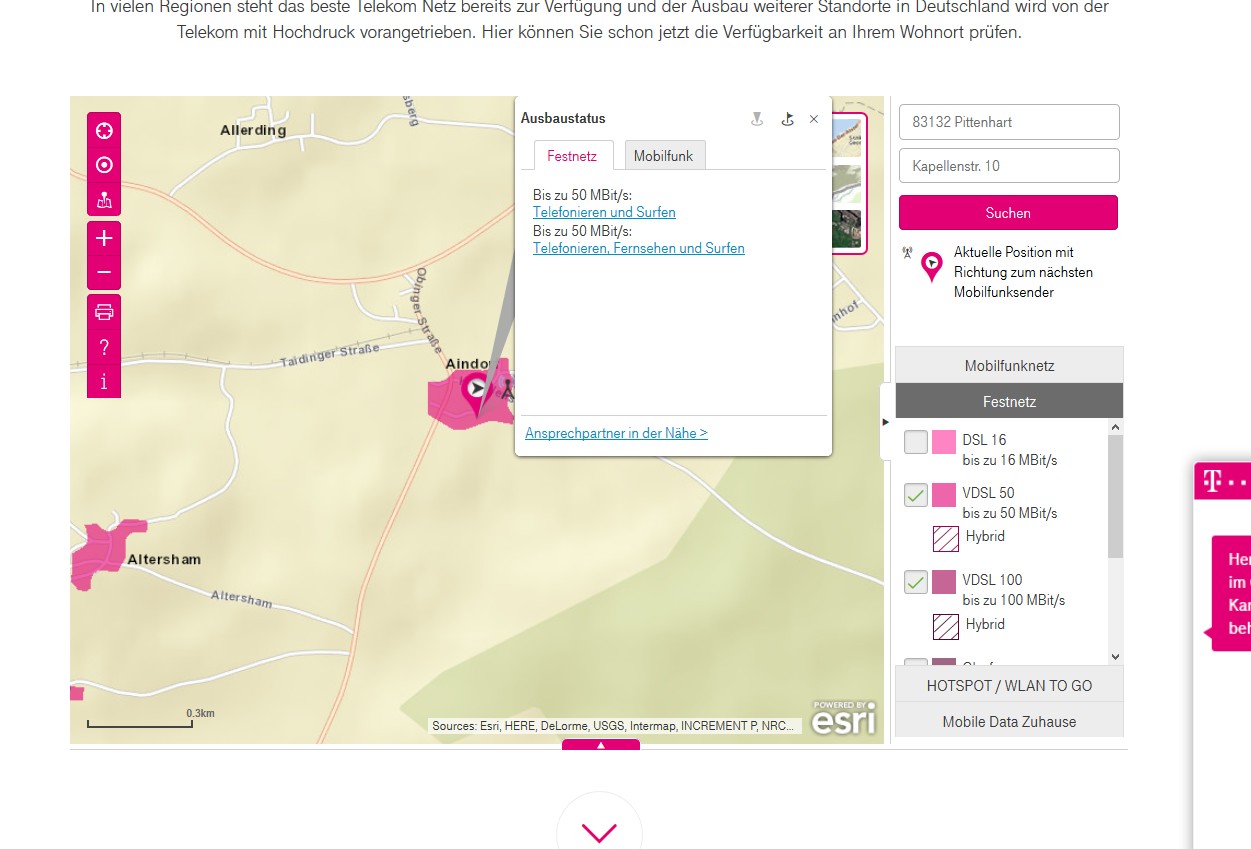The image size is (1251, 849).
Task: Expand the Mobile Data Zuhause section
Action: (x=1009, y=721)
